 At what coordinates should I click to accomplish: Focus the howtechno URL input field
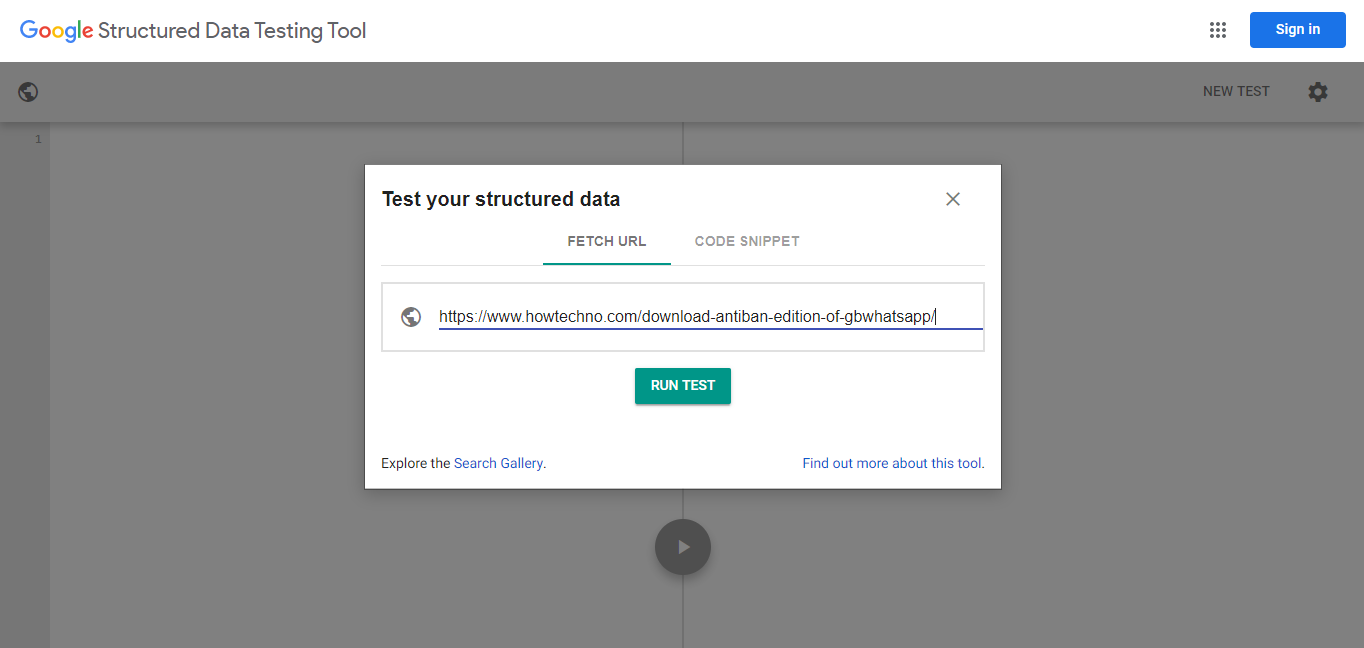tap(687, 317)
